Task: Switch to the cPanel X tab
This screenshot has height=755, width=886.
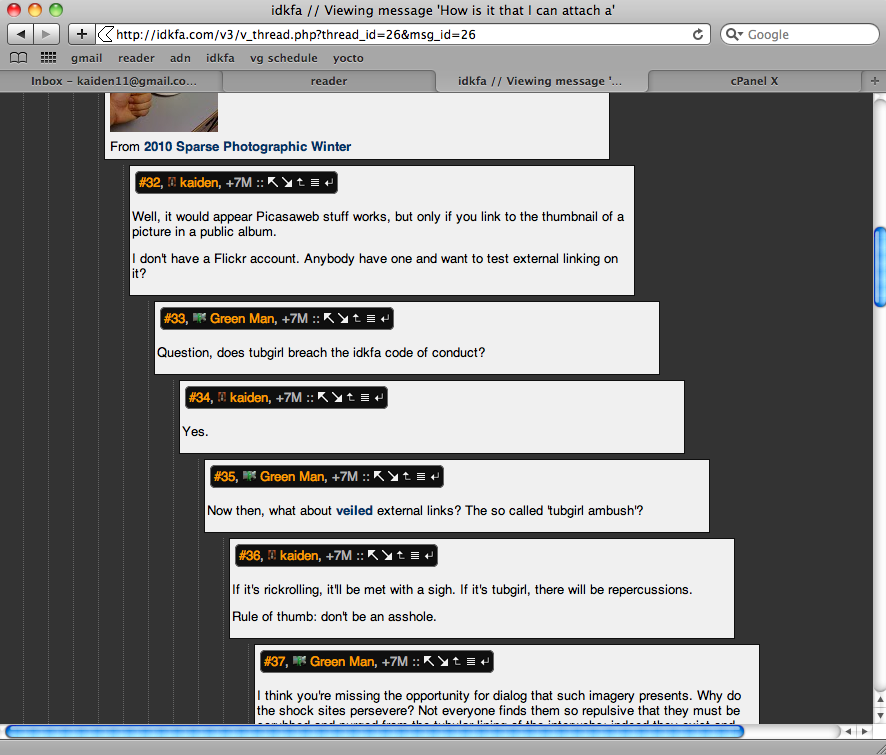Action: (754, 81)
